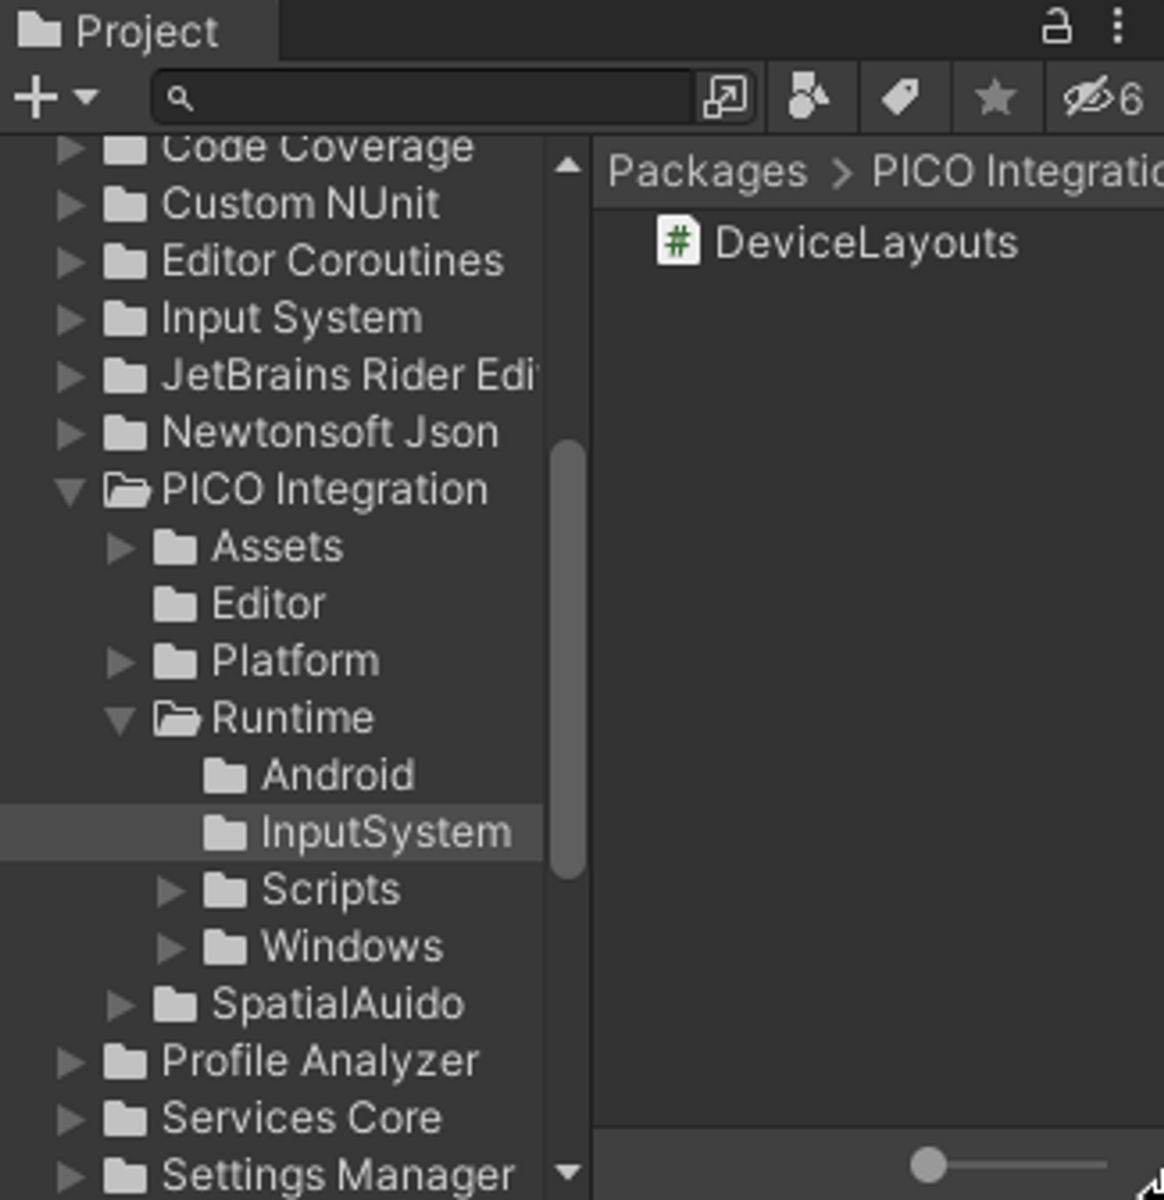This screenshot has width=1164, height=1200.
Task: Expand the Assets subfolder arrow
Action: (x=120, y=547)
